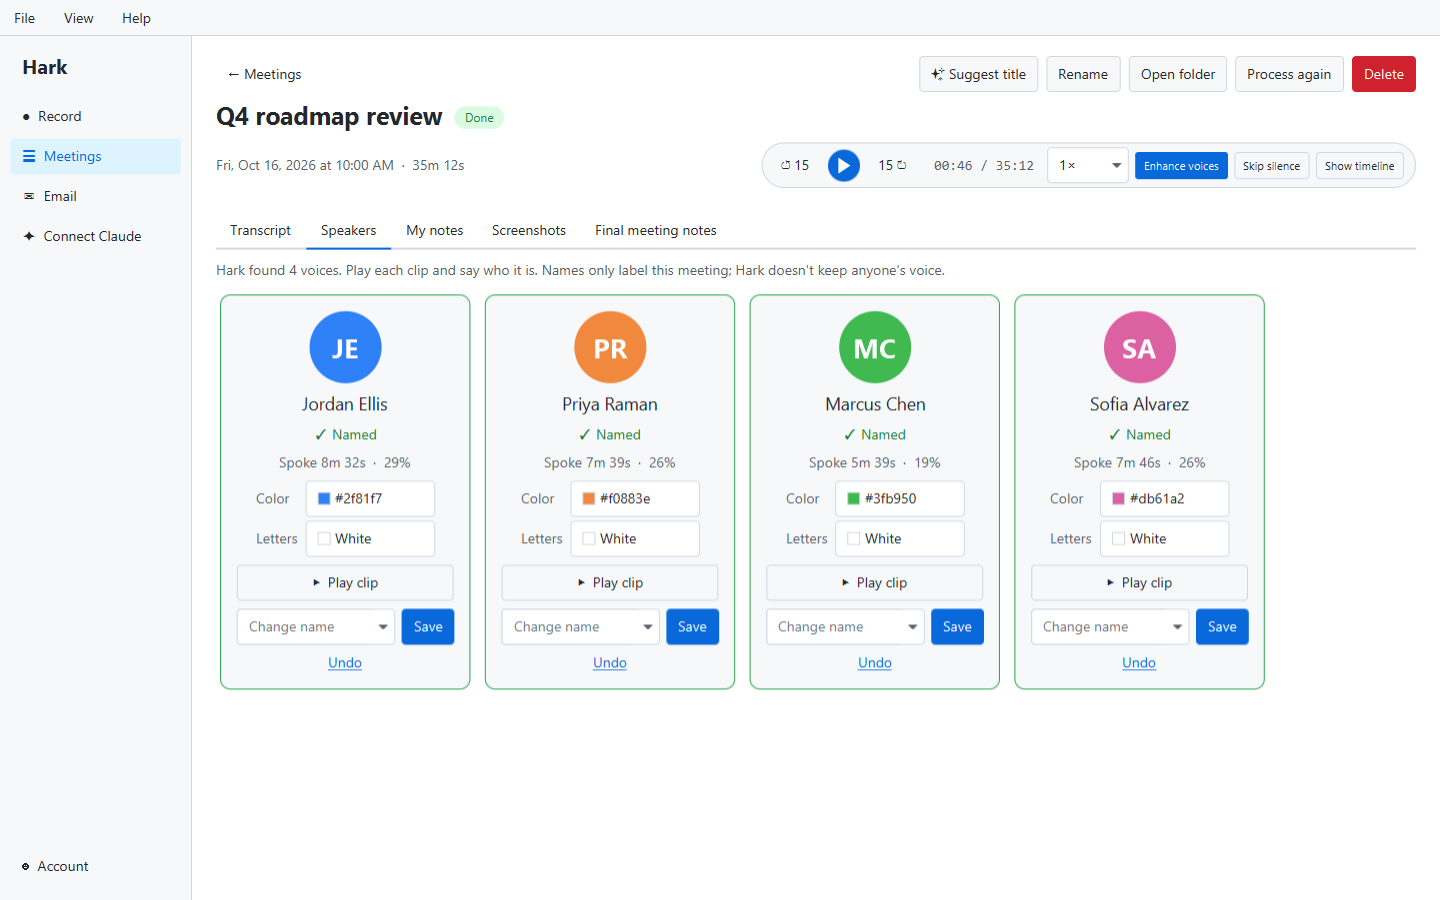
Task: Open Marcus Chen's Change name dropdown
Action: point(846,627)
